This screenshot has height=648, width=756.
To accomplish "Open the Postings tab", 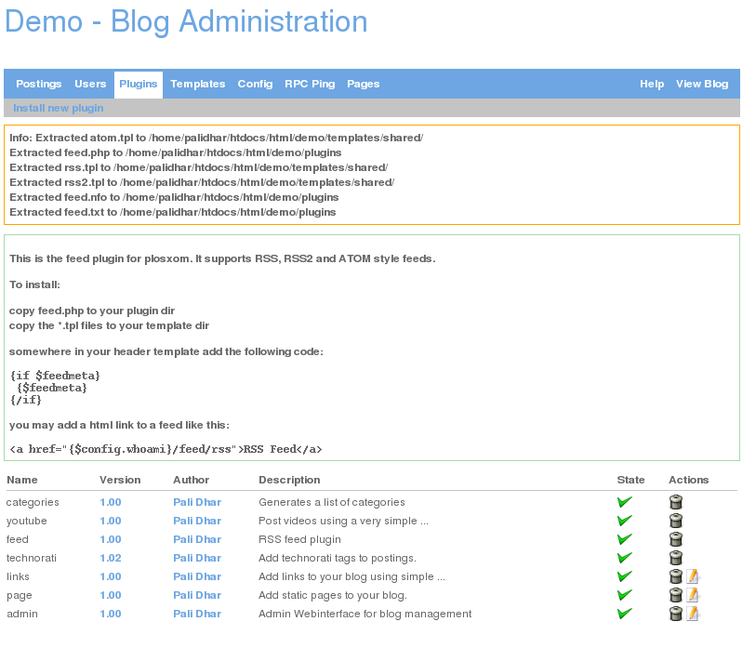I will 39,84.
